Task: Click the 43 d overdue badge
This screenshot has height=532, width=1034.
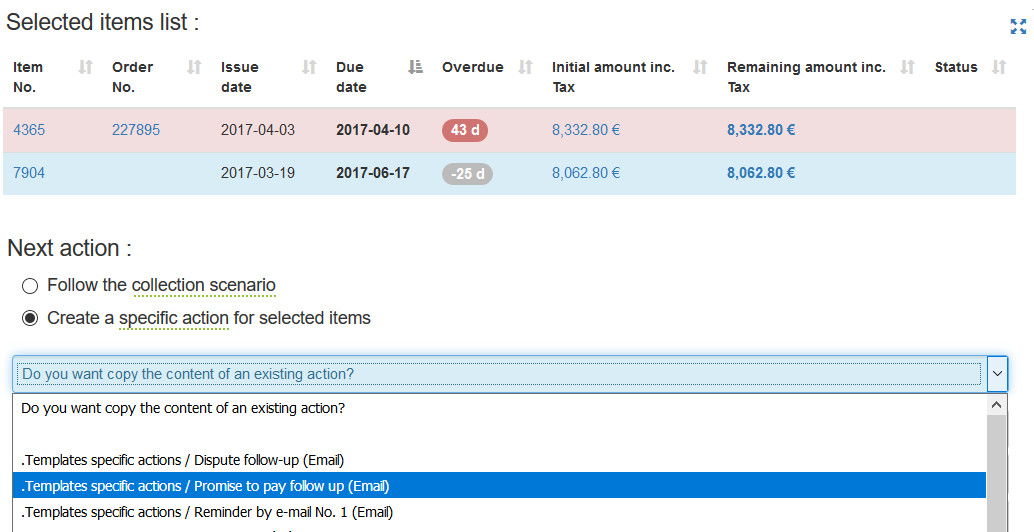Action: tap(465, 130)
